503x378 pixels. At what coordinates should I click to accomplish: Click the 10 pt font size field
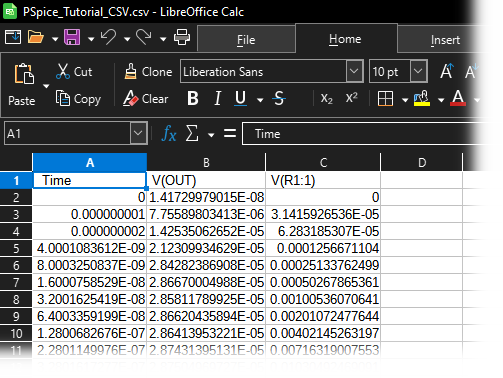tap(389, 71)
